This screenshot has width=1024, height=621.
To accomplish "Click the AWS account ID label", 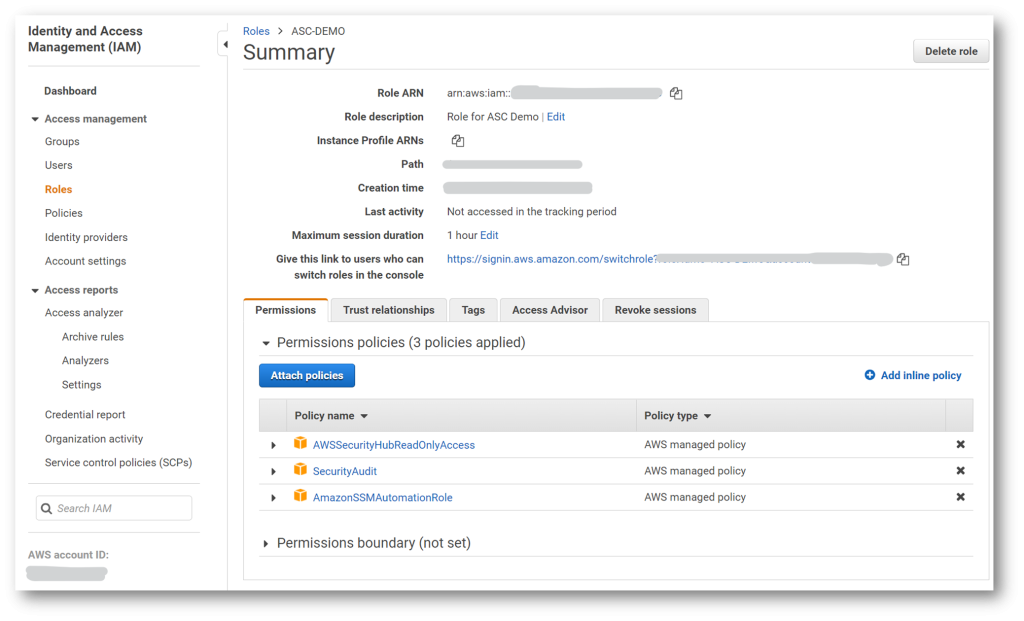I will coord(69,555).
